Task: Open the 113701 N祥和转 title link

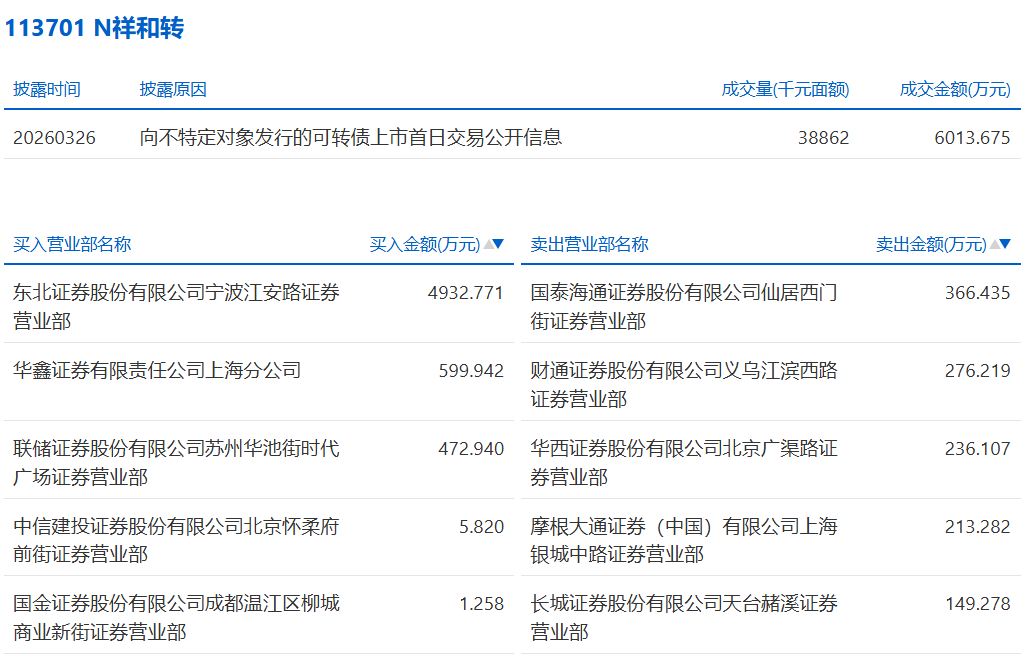Action: pyautogui.click(x=94, y=28)
